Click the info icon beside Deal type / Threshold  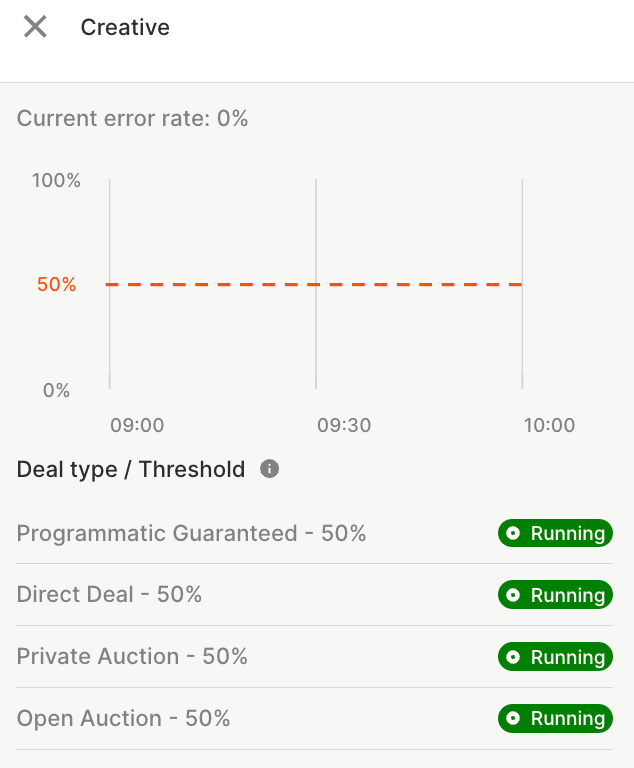tap(269, 468)
